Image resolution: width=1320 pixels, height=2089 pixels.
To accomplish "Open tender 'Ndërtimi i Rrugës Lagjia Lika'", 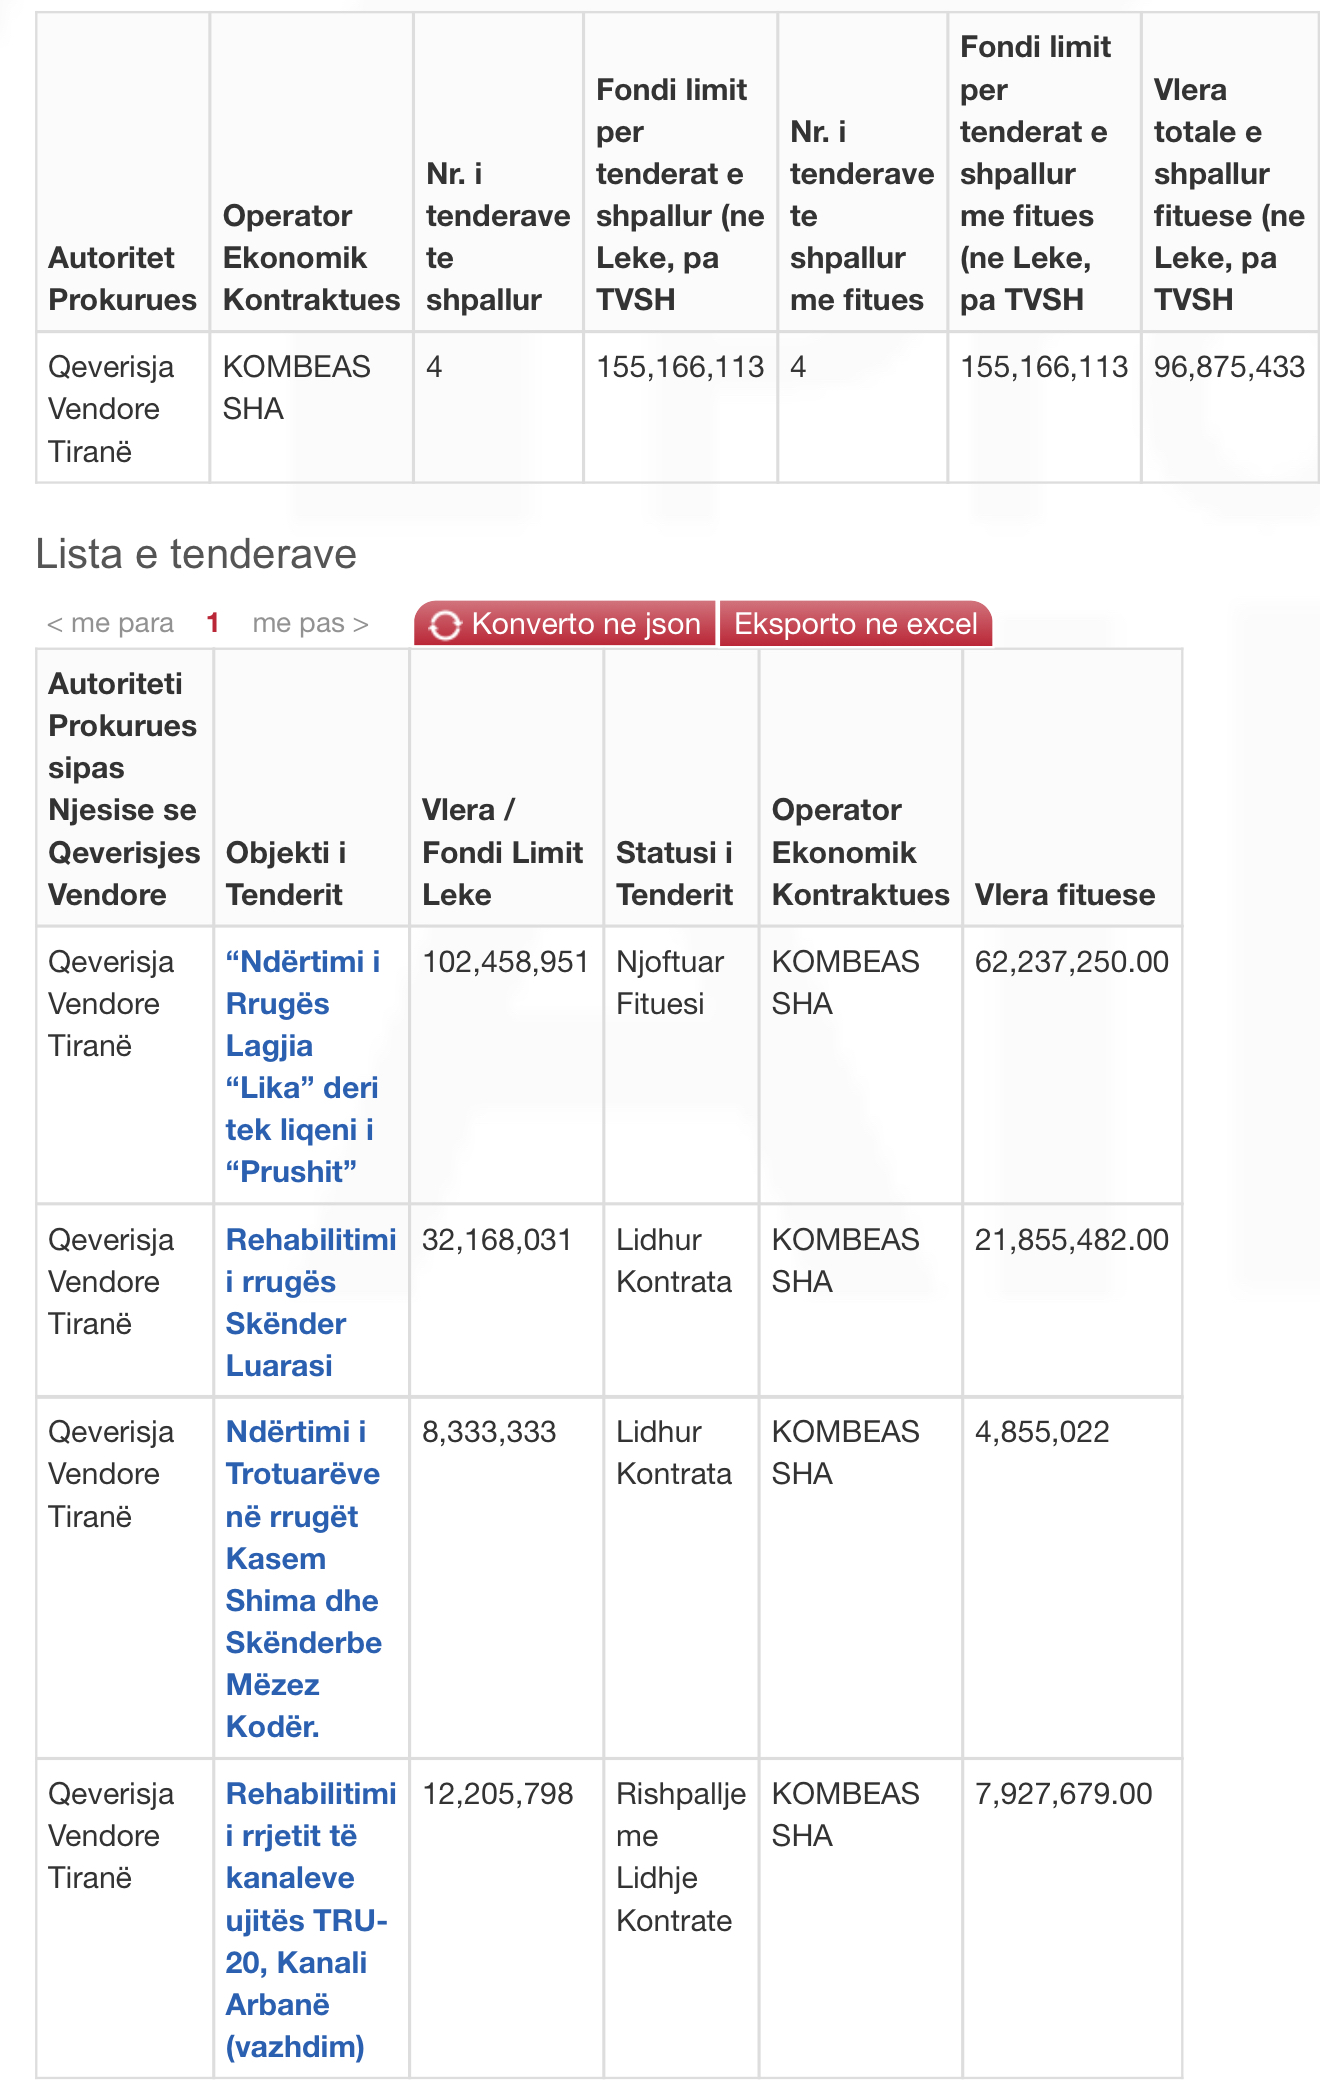I will point(303,1066).
